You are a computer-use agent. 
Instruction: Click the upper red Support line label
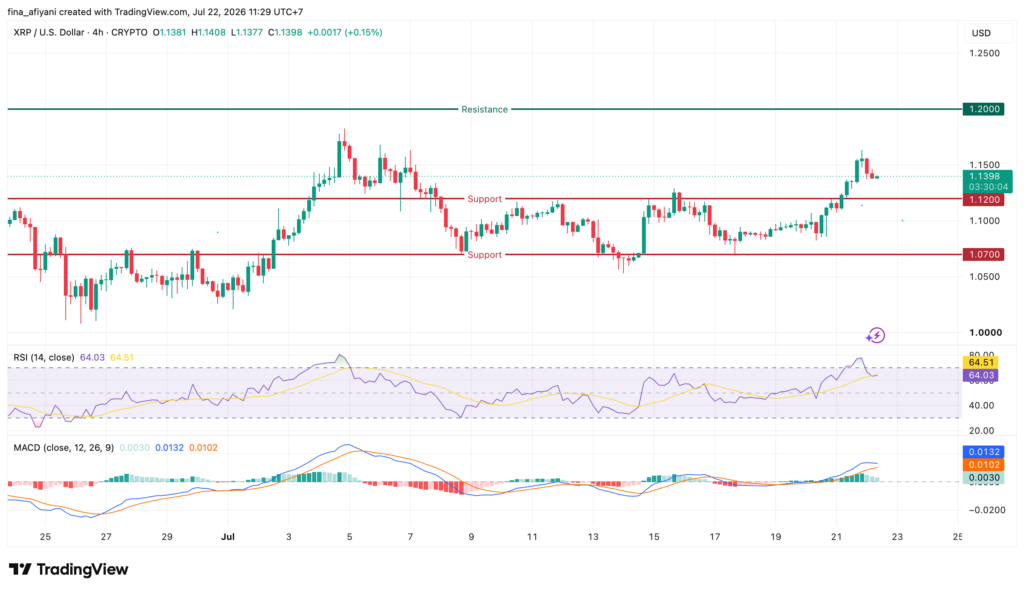pyautogui.click(x=484, y=199)
